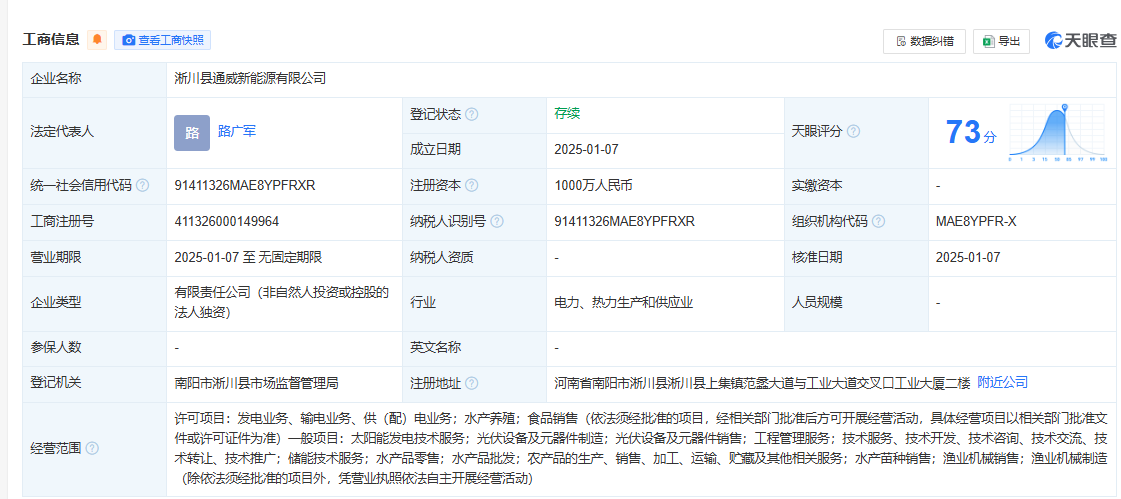Screen dimensions: 1121x499
Task: Click the orange bell alert icon
Action: pyautogui.click(x=97, y=40)
